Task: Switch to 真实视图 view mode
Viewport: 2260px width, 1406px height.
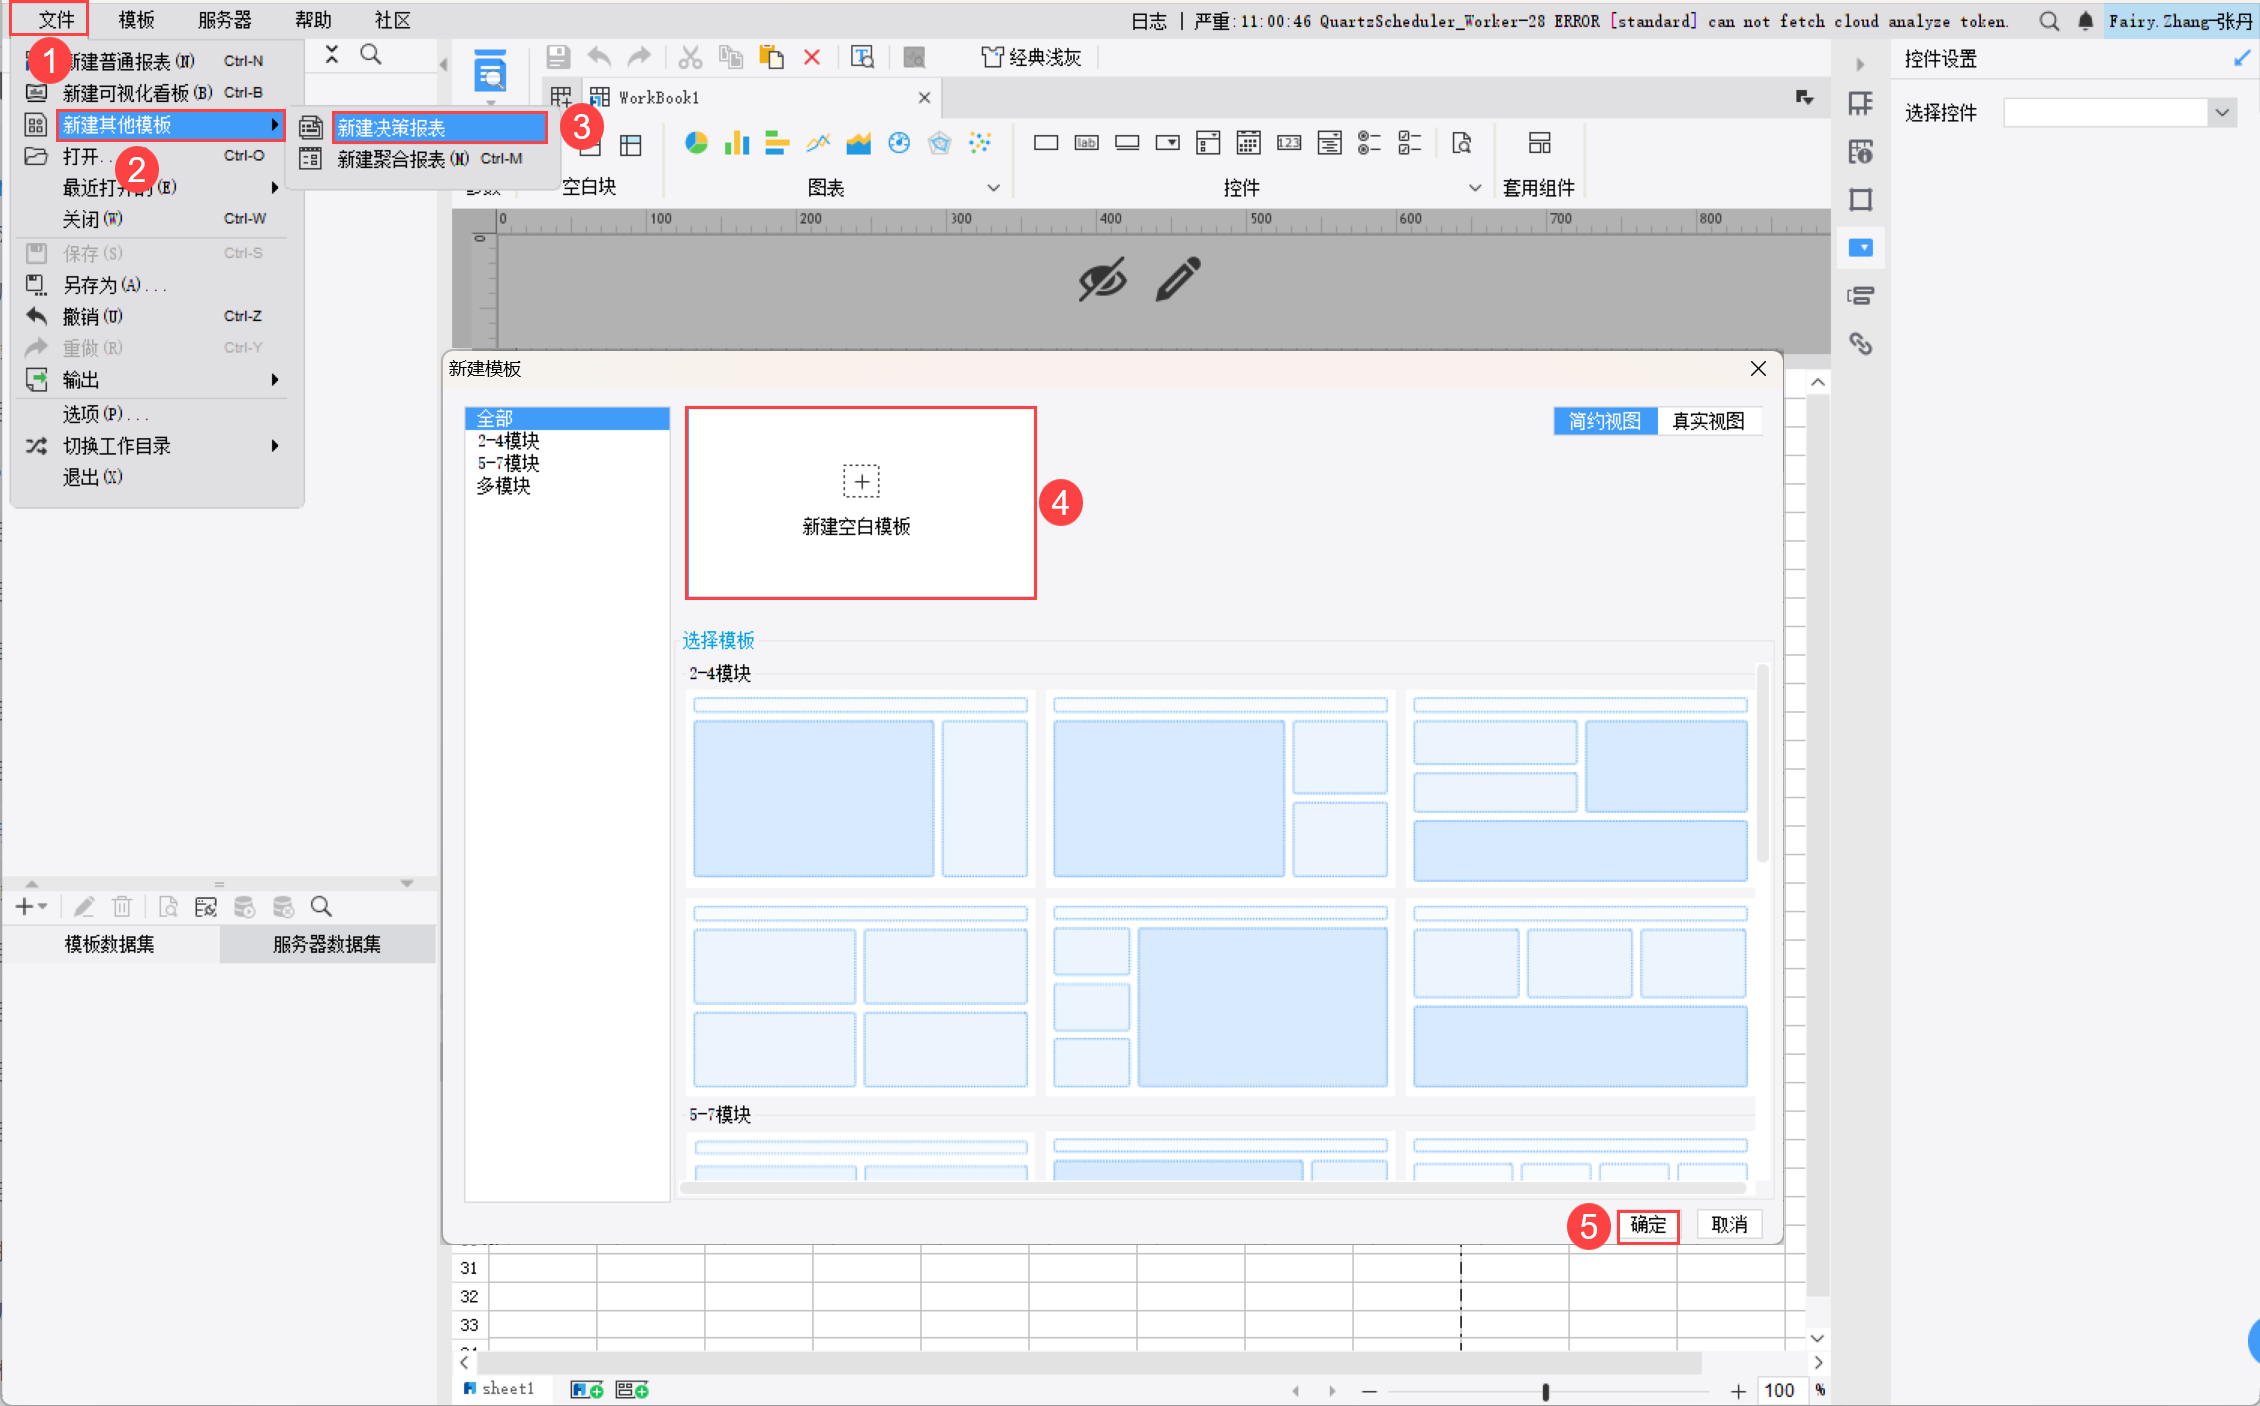Action: tap(1708, 421)
